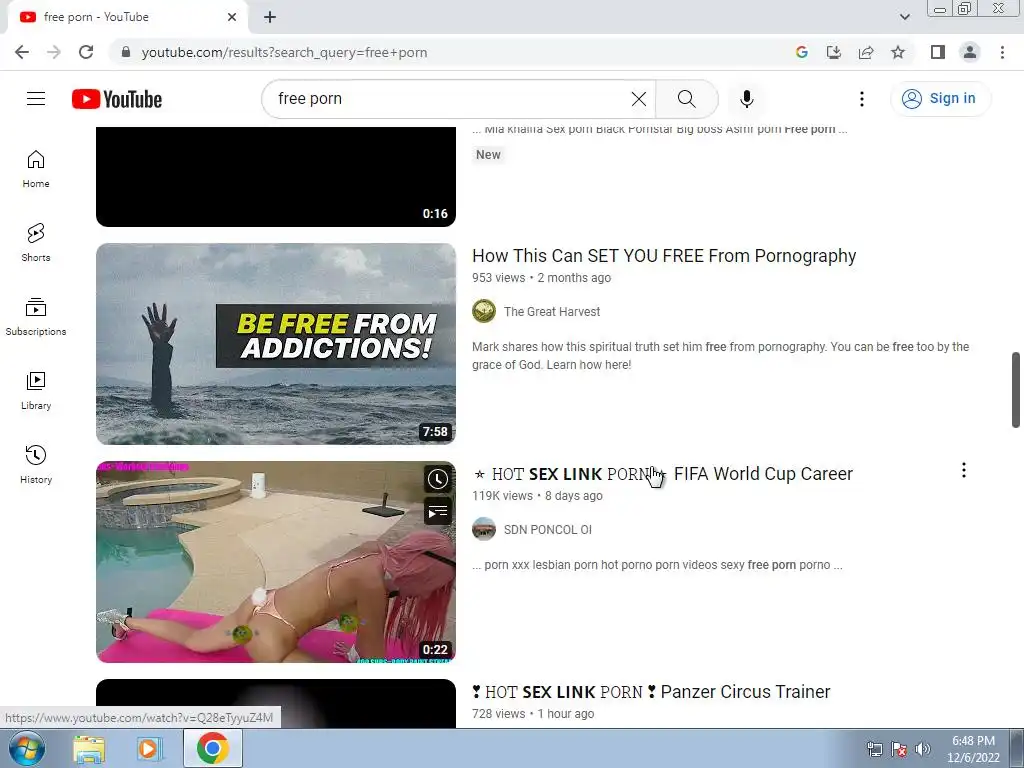Click the taskbar clock showing 6:48 PM
Viewport: 1024px width, 768px height.
click(973, 749)
